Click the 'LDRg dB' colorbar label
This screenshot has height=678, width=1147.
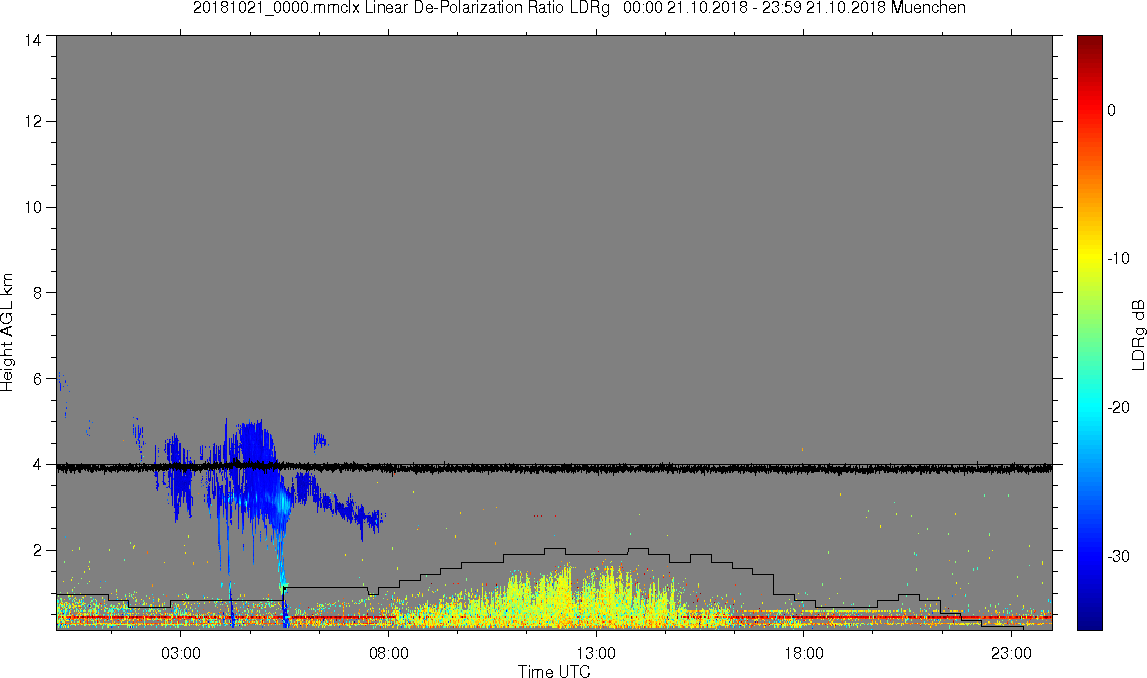1137,334
